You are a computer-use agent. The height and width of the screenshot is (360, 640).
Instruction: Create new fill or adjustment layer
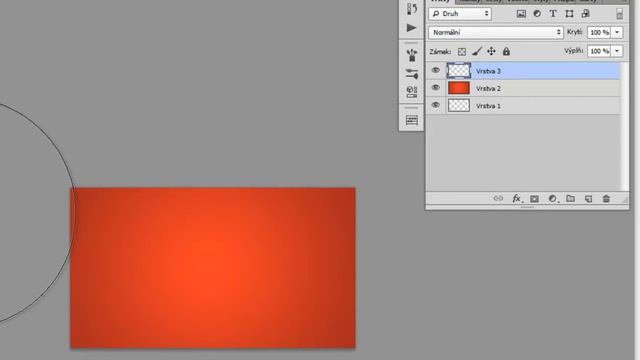coord(552,199)
